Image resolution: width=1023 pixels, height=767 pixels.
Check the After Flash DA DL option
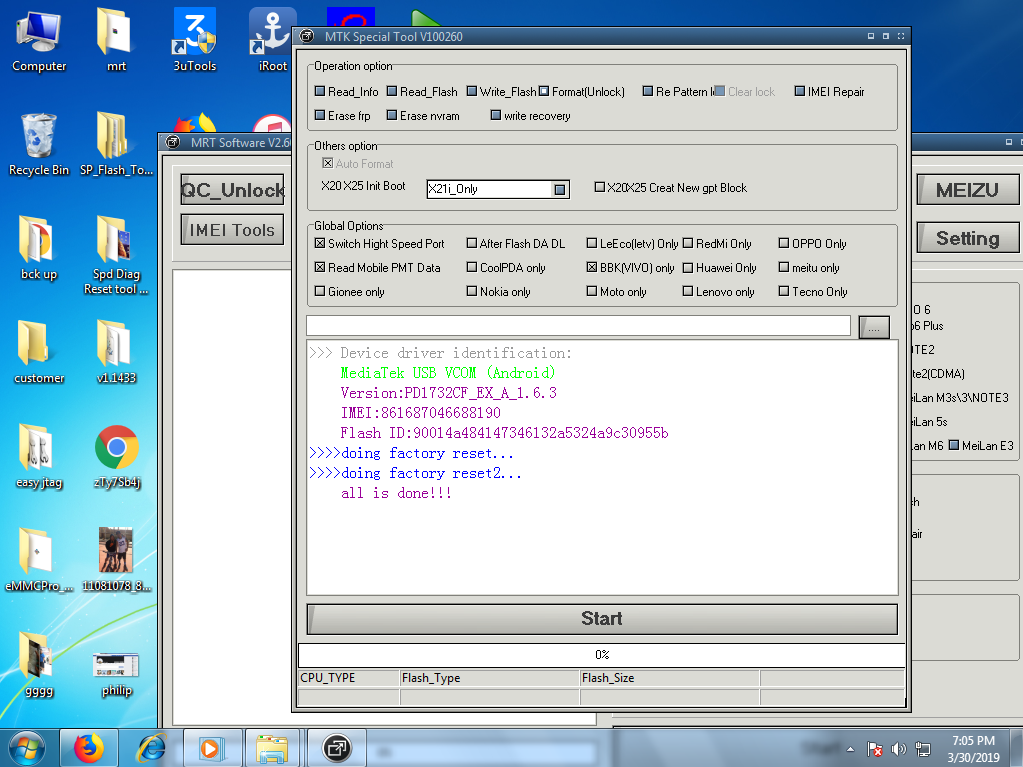pos(472,243)
